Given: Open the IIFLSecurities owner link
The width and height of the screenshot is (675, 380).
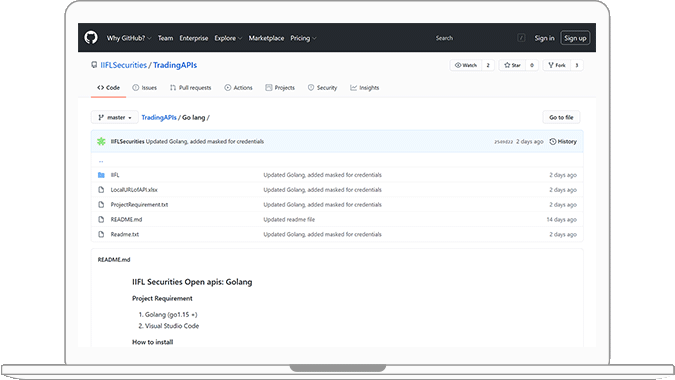Looking at the screenshot, I should [x=124, y=65].
